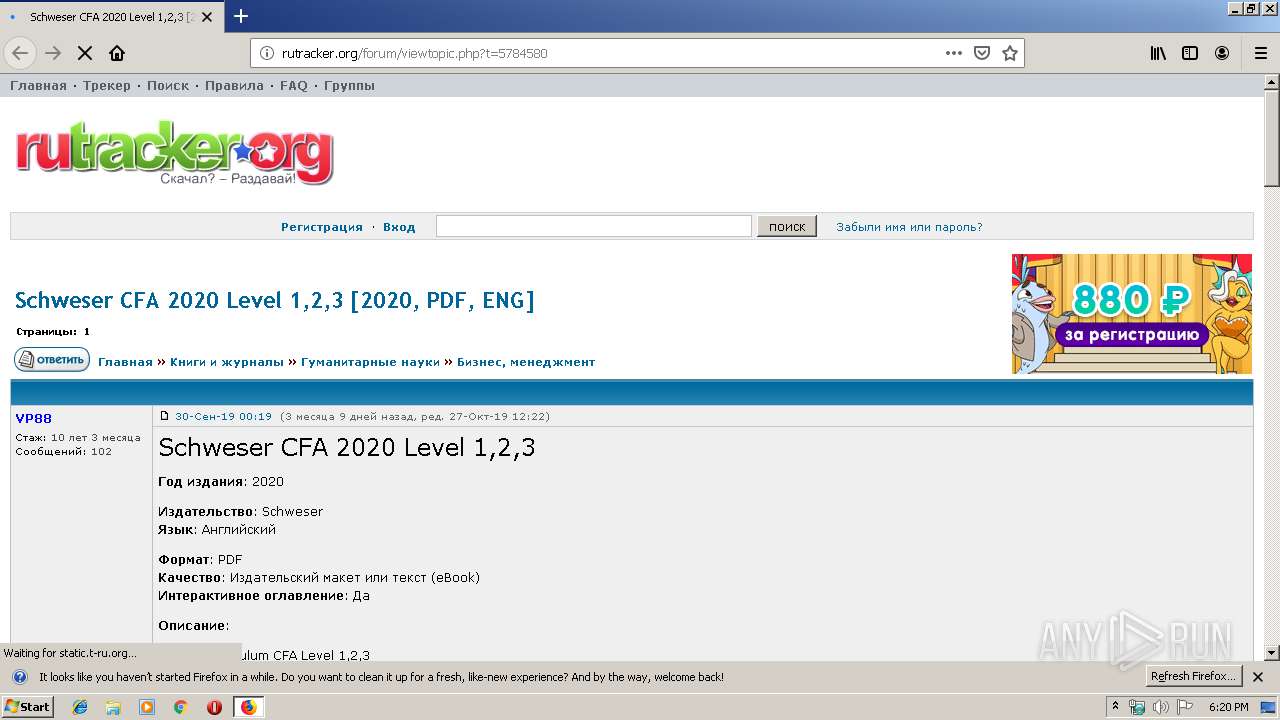Click the topic title Schweser CFA 2020 link
The width and height of the screenshot is (1280, 720).
275,300
